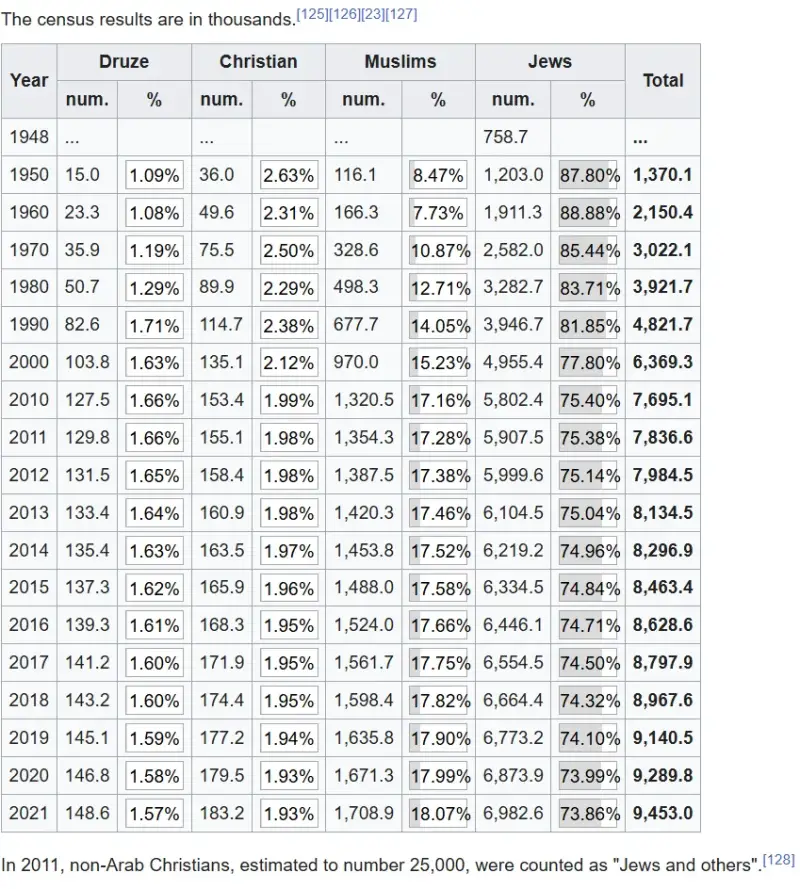800x889 pixels.
Task: Click the 87.80% Jews percentage bar for 1950
Action: [589, 176]
